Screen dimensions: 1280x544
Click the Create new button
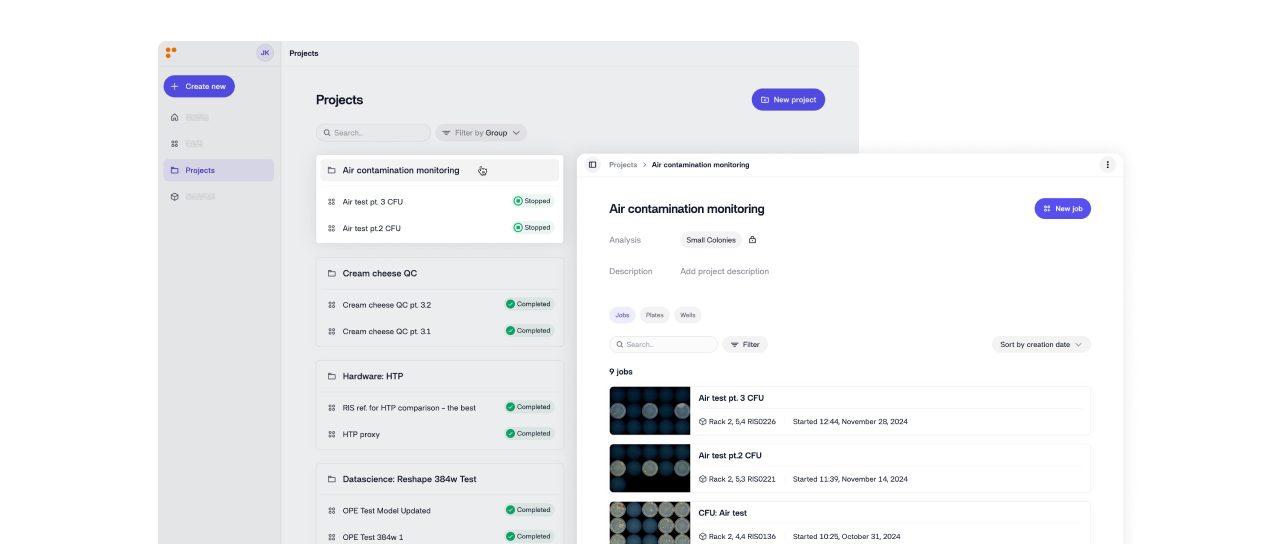199,86
